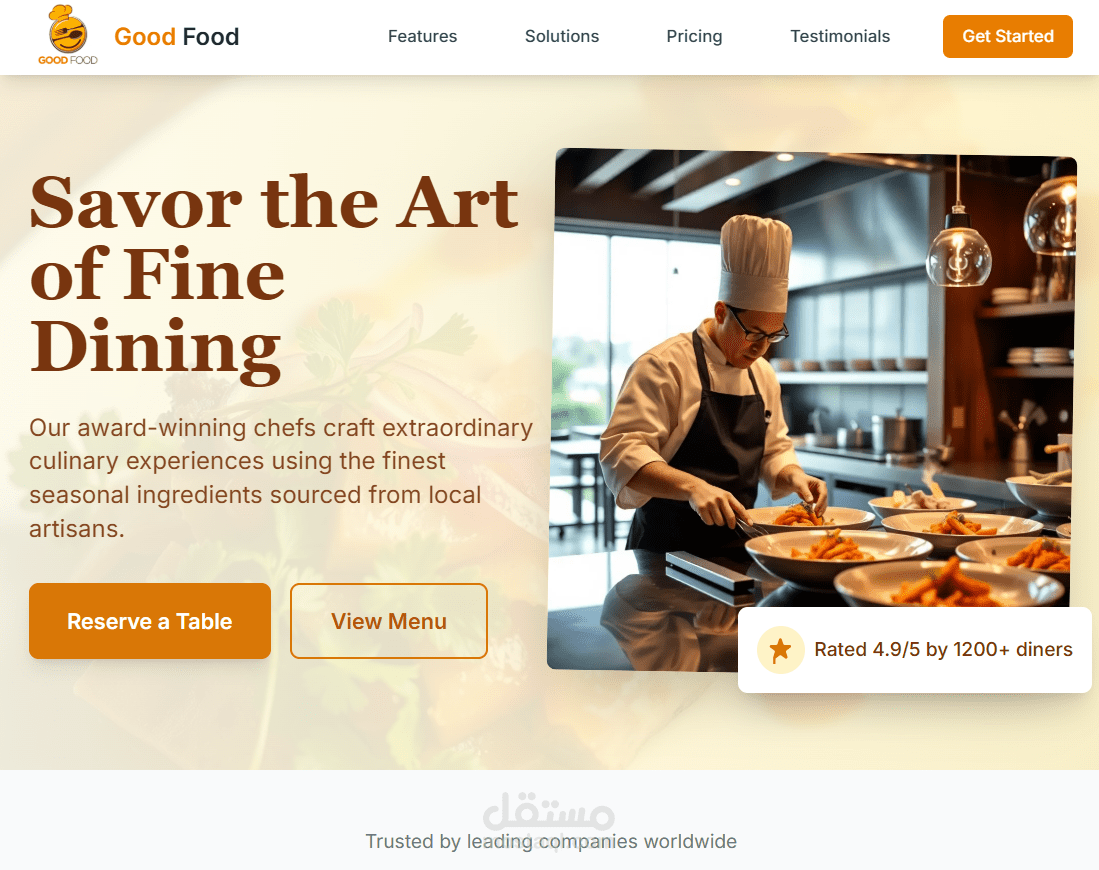Viewport: 1099px width, 870px height.
Task: Click the Reserve a Table button
Action: coord(150,621)
